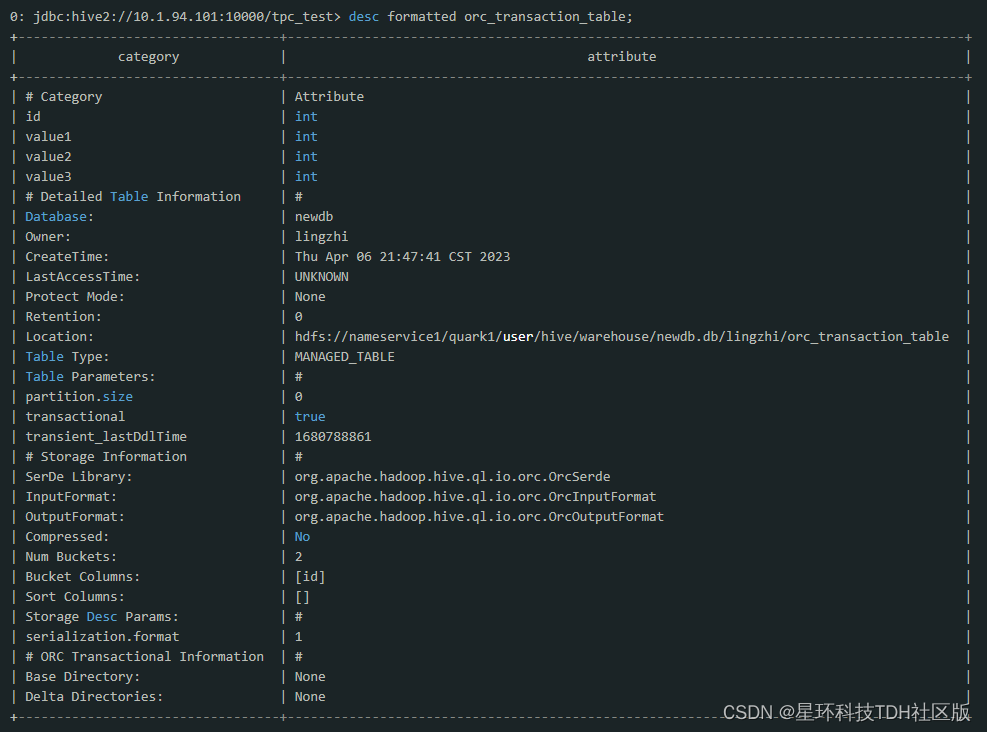
Task: Click the Bucket Columns value '[id]'
Action: pos(310,577)
